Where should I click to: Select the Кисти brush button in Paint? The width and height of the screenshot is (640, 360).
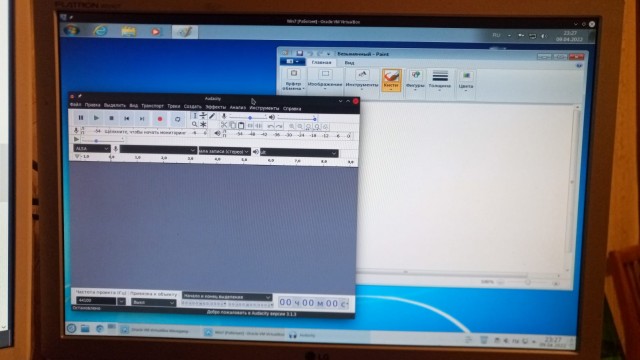[x=391, y=80]
